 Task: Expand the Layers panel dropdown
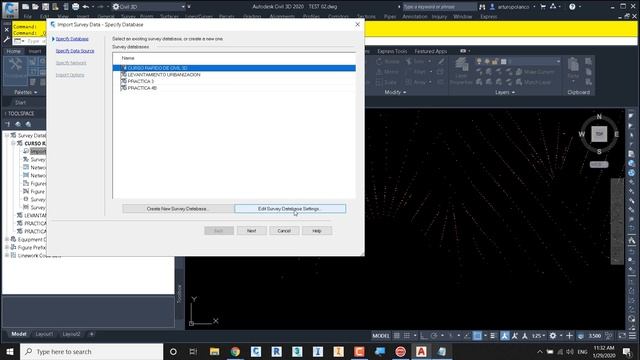point(505,92)
